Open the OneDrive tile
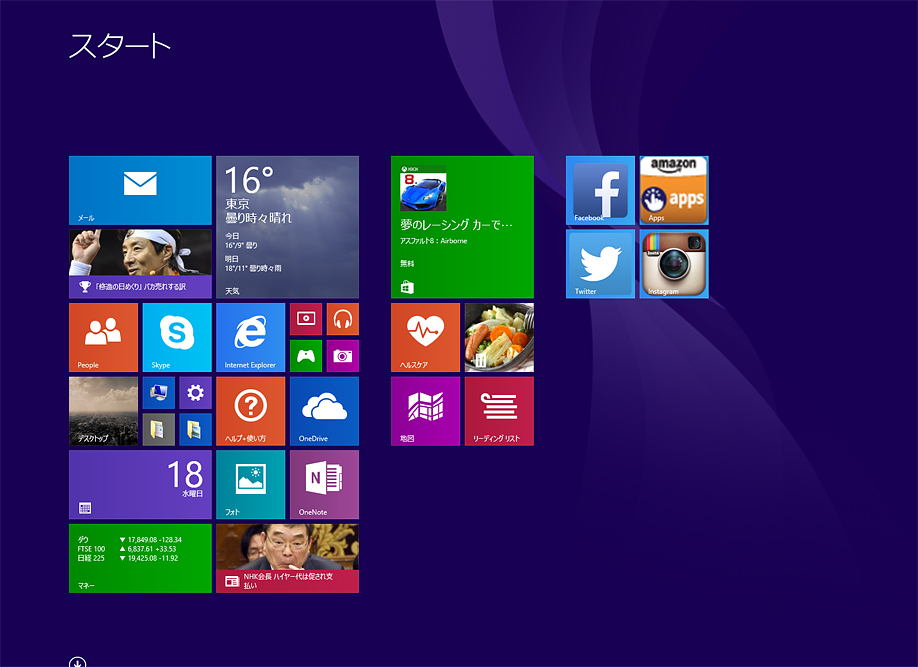 [324, 411]
